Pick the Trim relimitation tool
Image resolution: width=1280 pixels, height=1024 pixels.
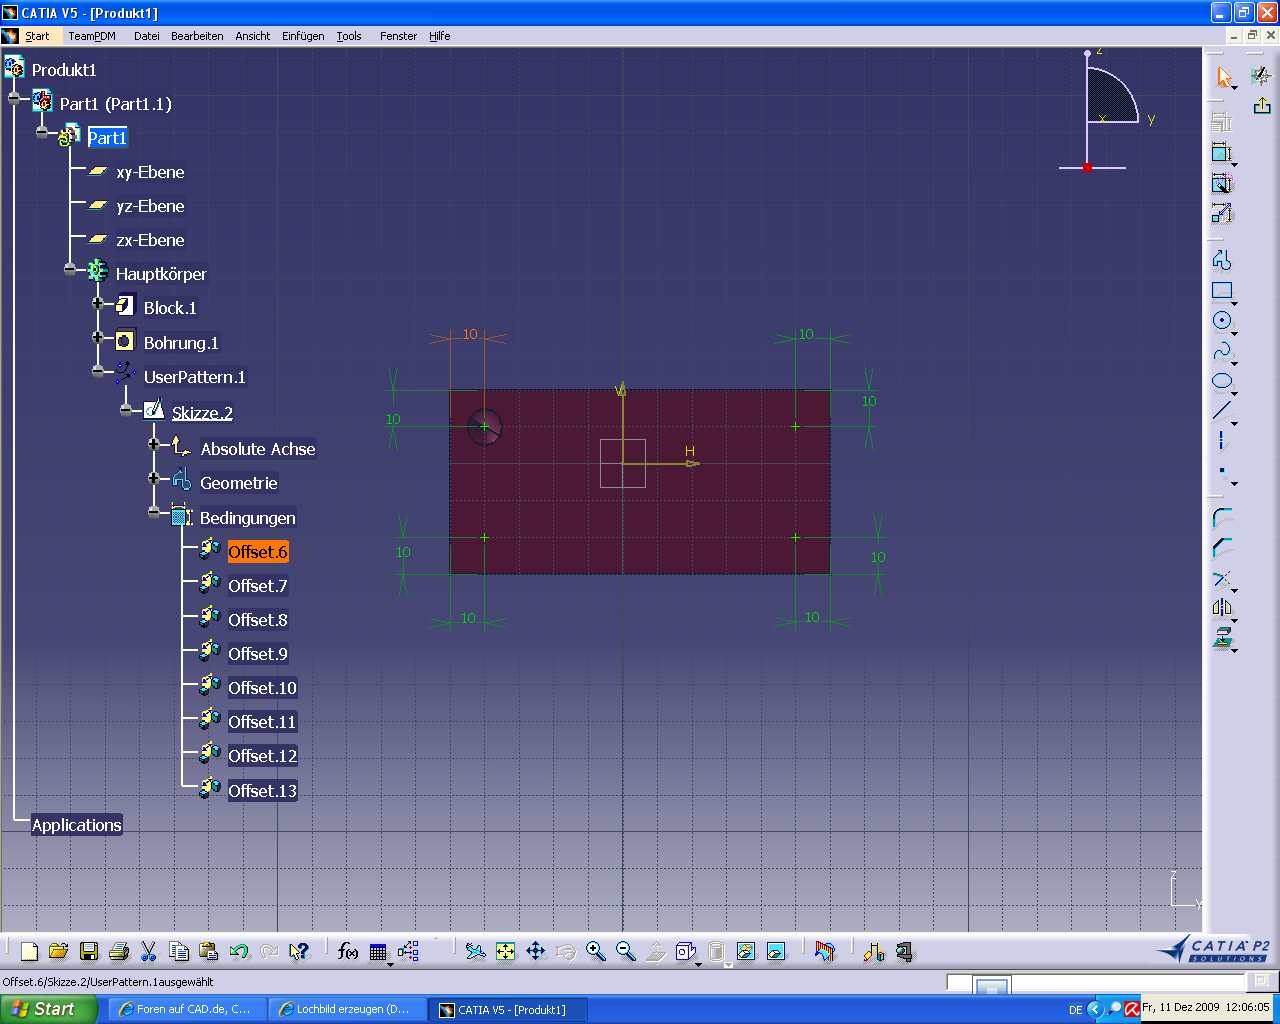tap(1222, 578)
